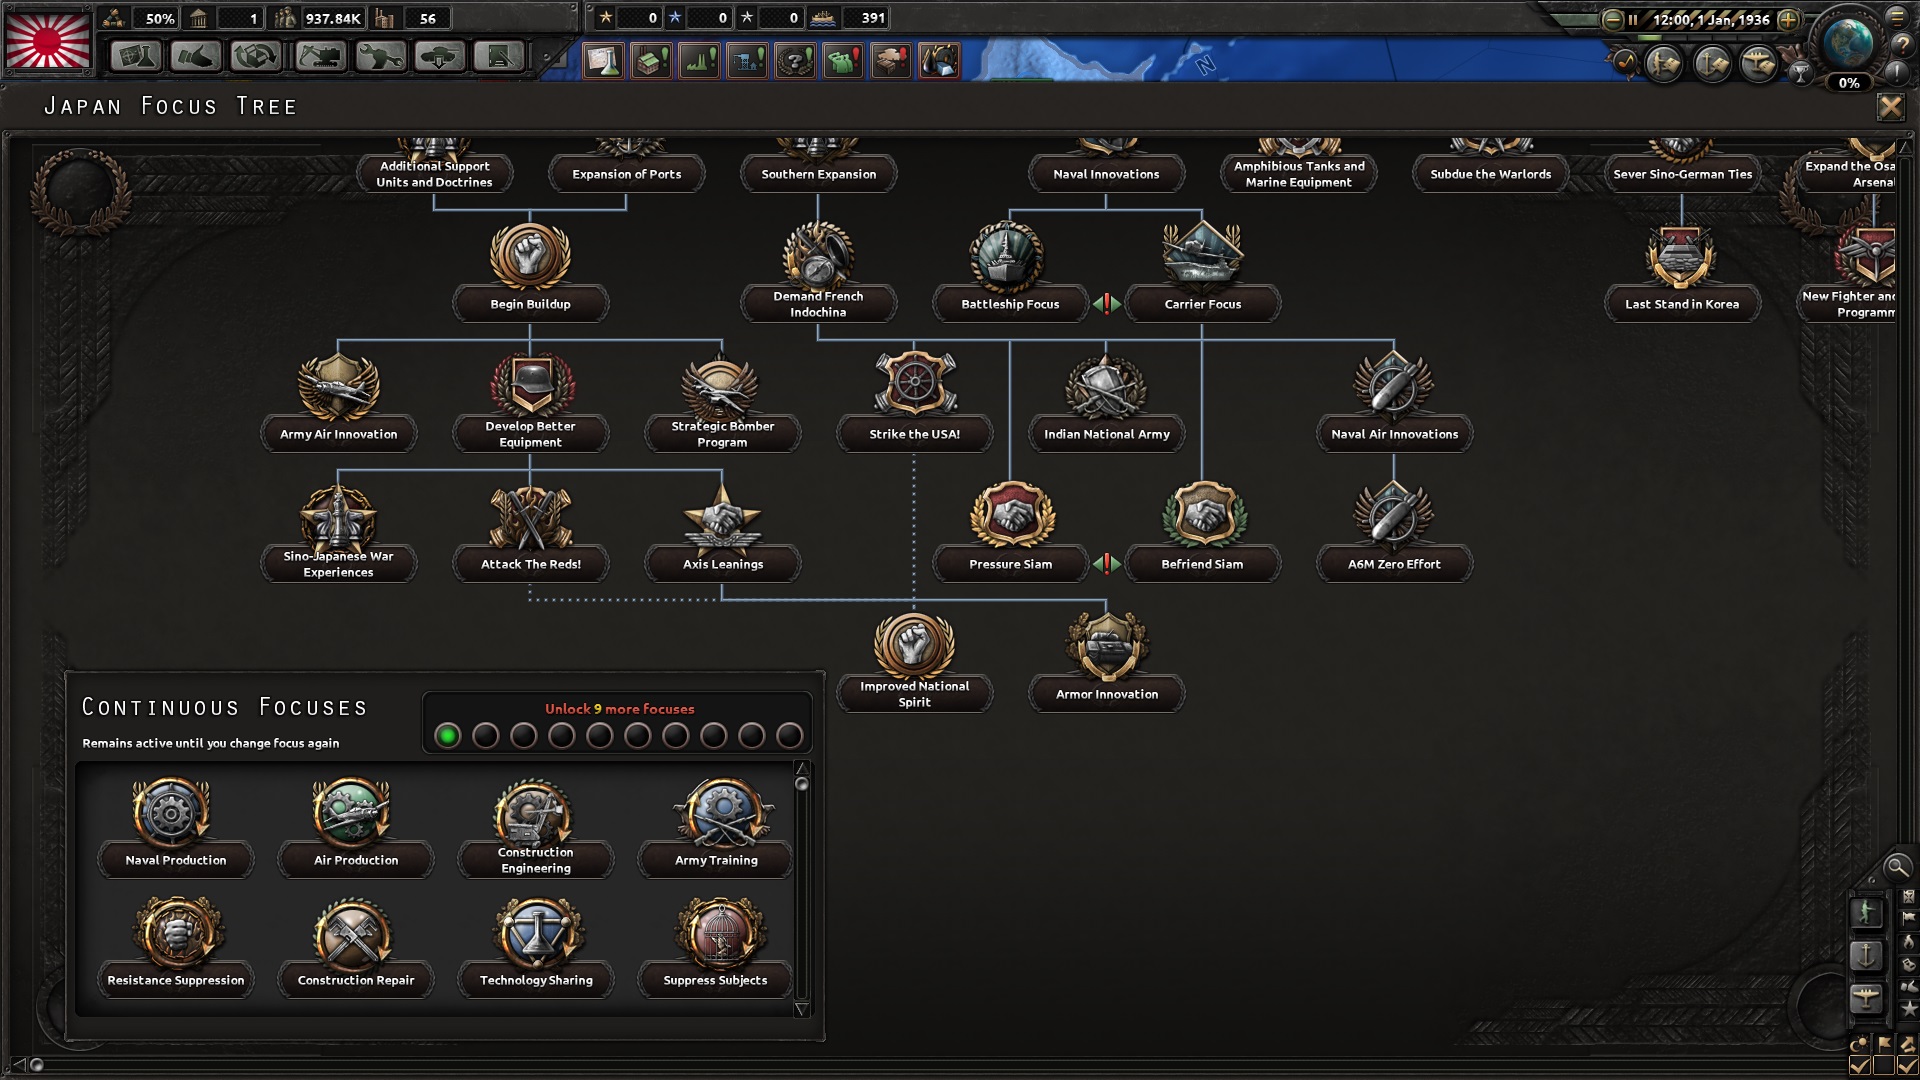Click the globe world tension icon
Viewport: 1920px width, 1080px height.
(1848, 42)
